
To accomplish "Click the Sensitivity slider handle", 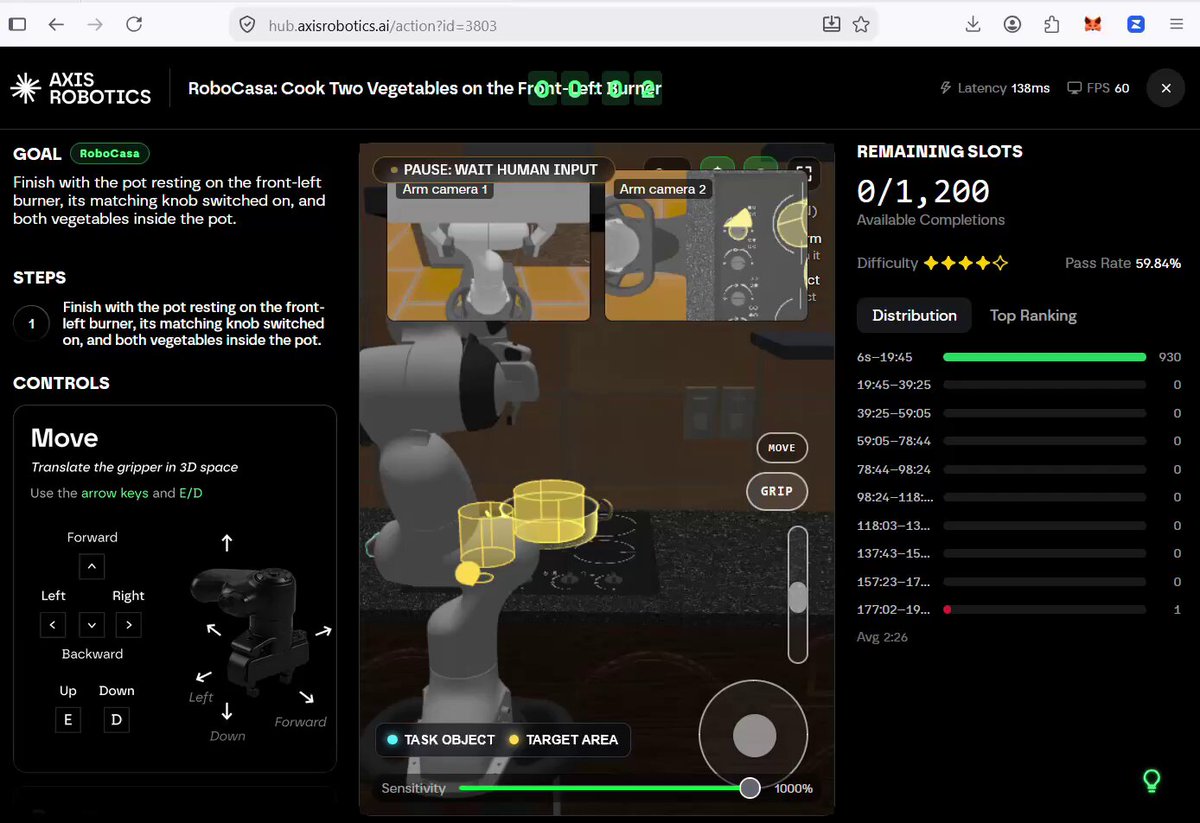I will click(x=750, y=788).
